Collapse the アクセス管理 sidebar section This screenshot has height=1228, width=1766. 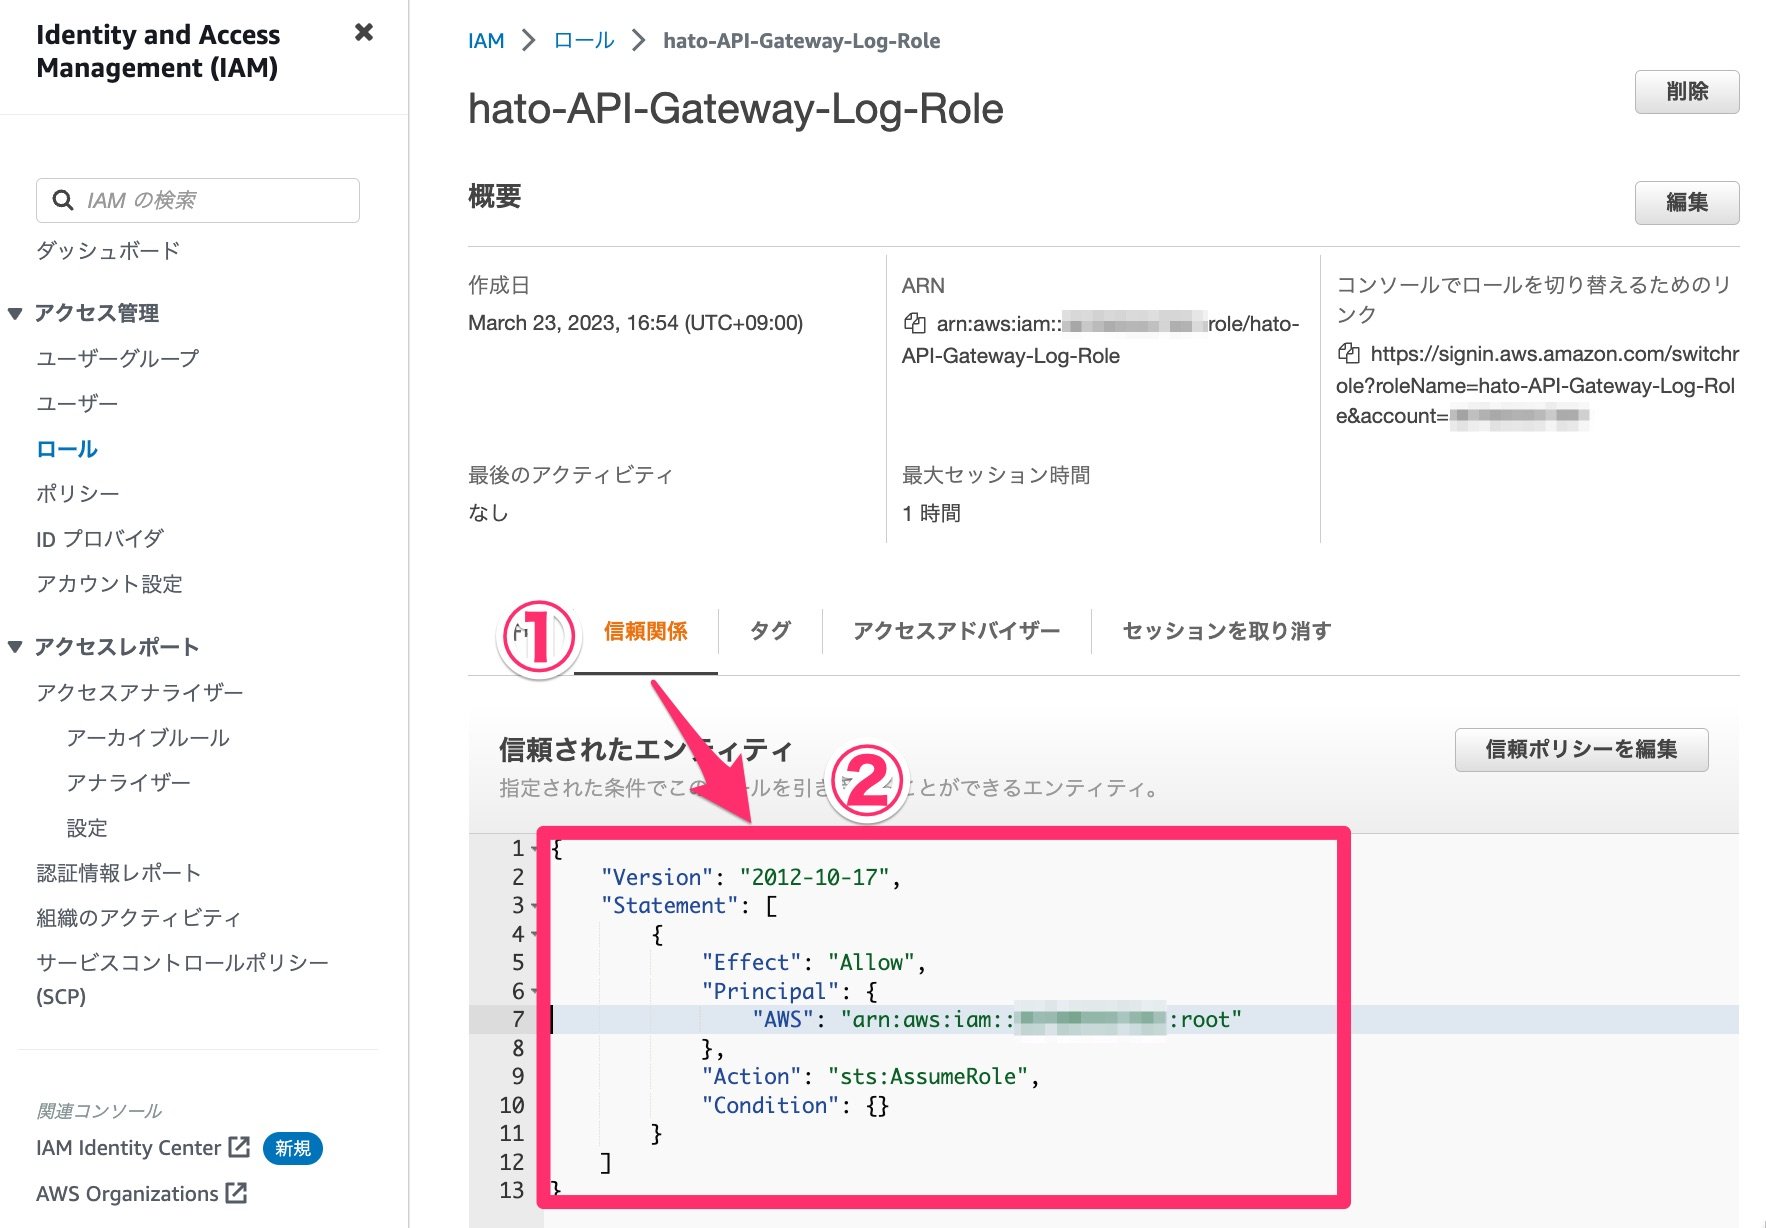click(x=14, y=312)
